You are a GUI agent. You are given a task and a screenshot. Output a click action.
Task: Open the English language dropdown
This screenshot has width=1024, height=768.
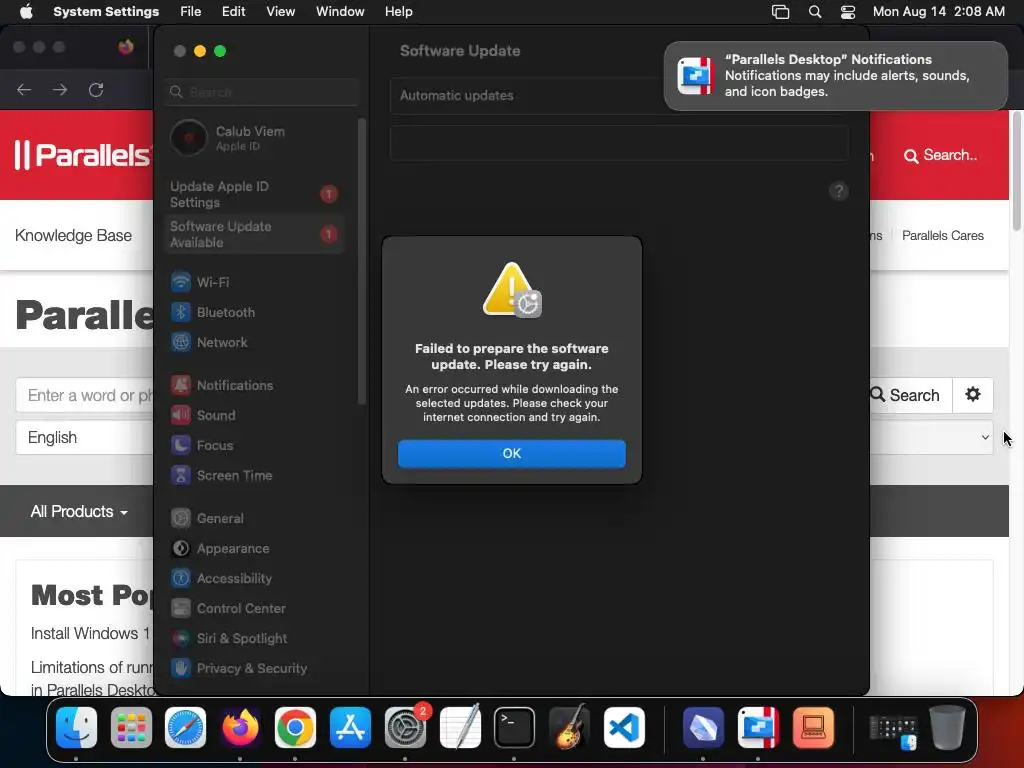85,438
